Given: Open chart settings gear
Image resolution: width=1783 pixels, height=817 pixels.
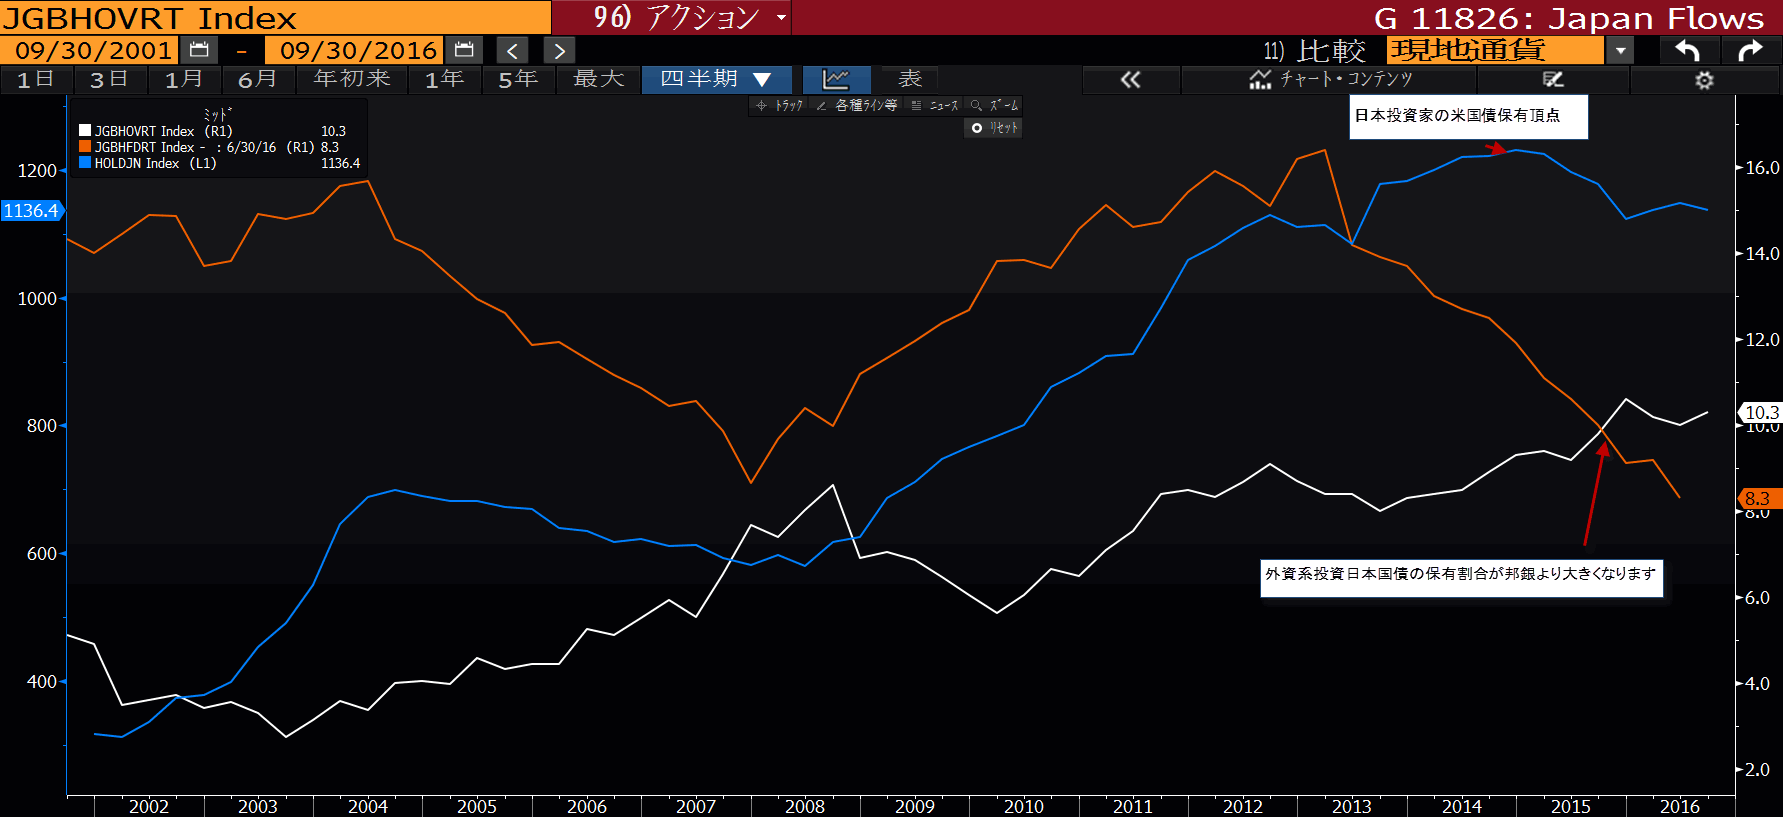Looking at the screenshot, I should click(1704, 80).
